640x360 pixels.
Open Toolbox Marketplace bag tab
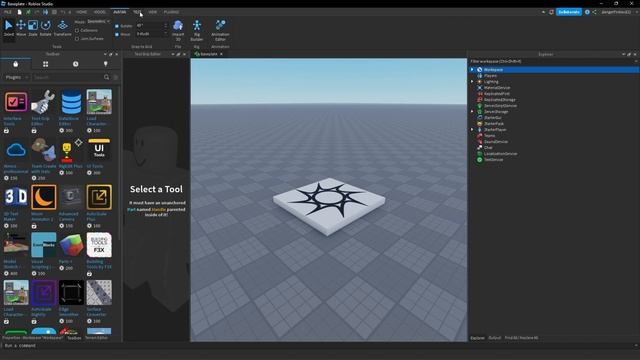pyautogui.click(x=16, y=64)
